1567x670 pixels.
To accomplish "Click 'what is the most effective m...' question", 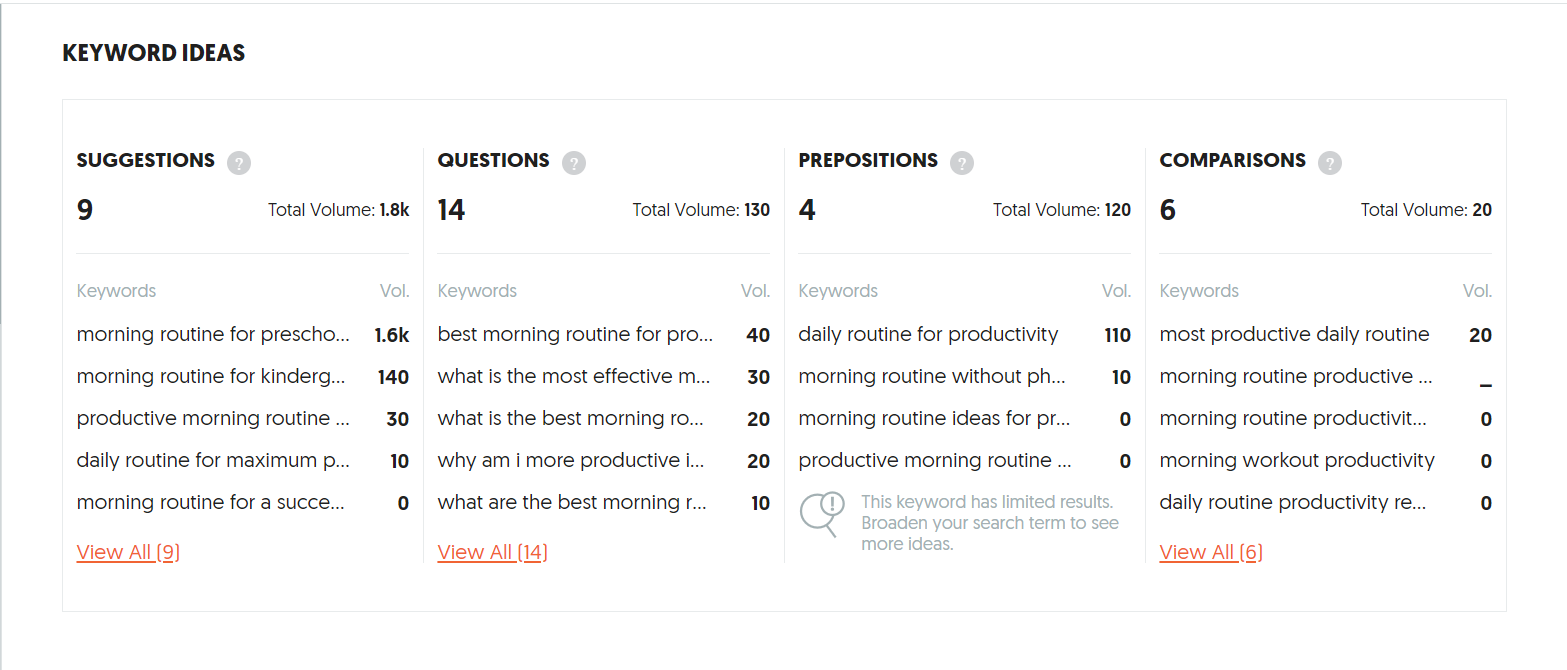I will pos(573,377).
